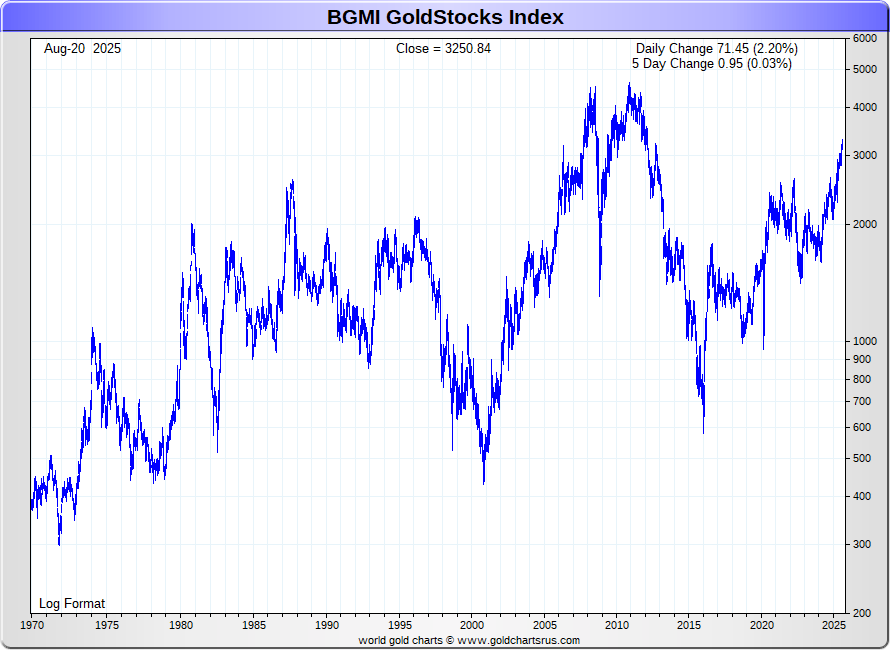Viewport: 890px width, 650px height.
Task: Click the Close = 3250.84 value
Action: click(443, 49)
